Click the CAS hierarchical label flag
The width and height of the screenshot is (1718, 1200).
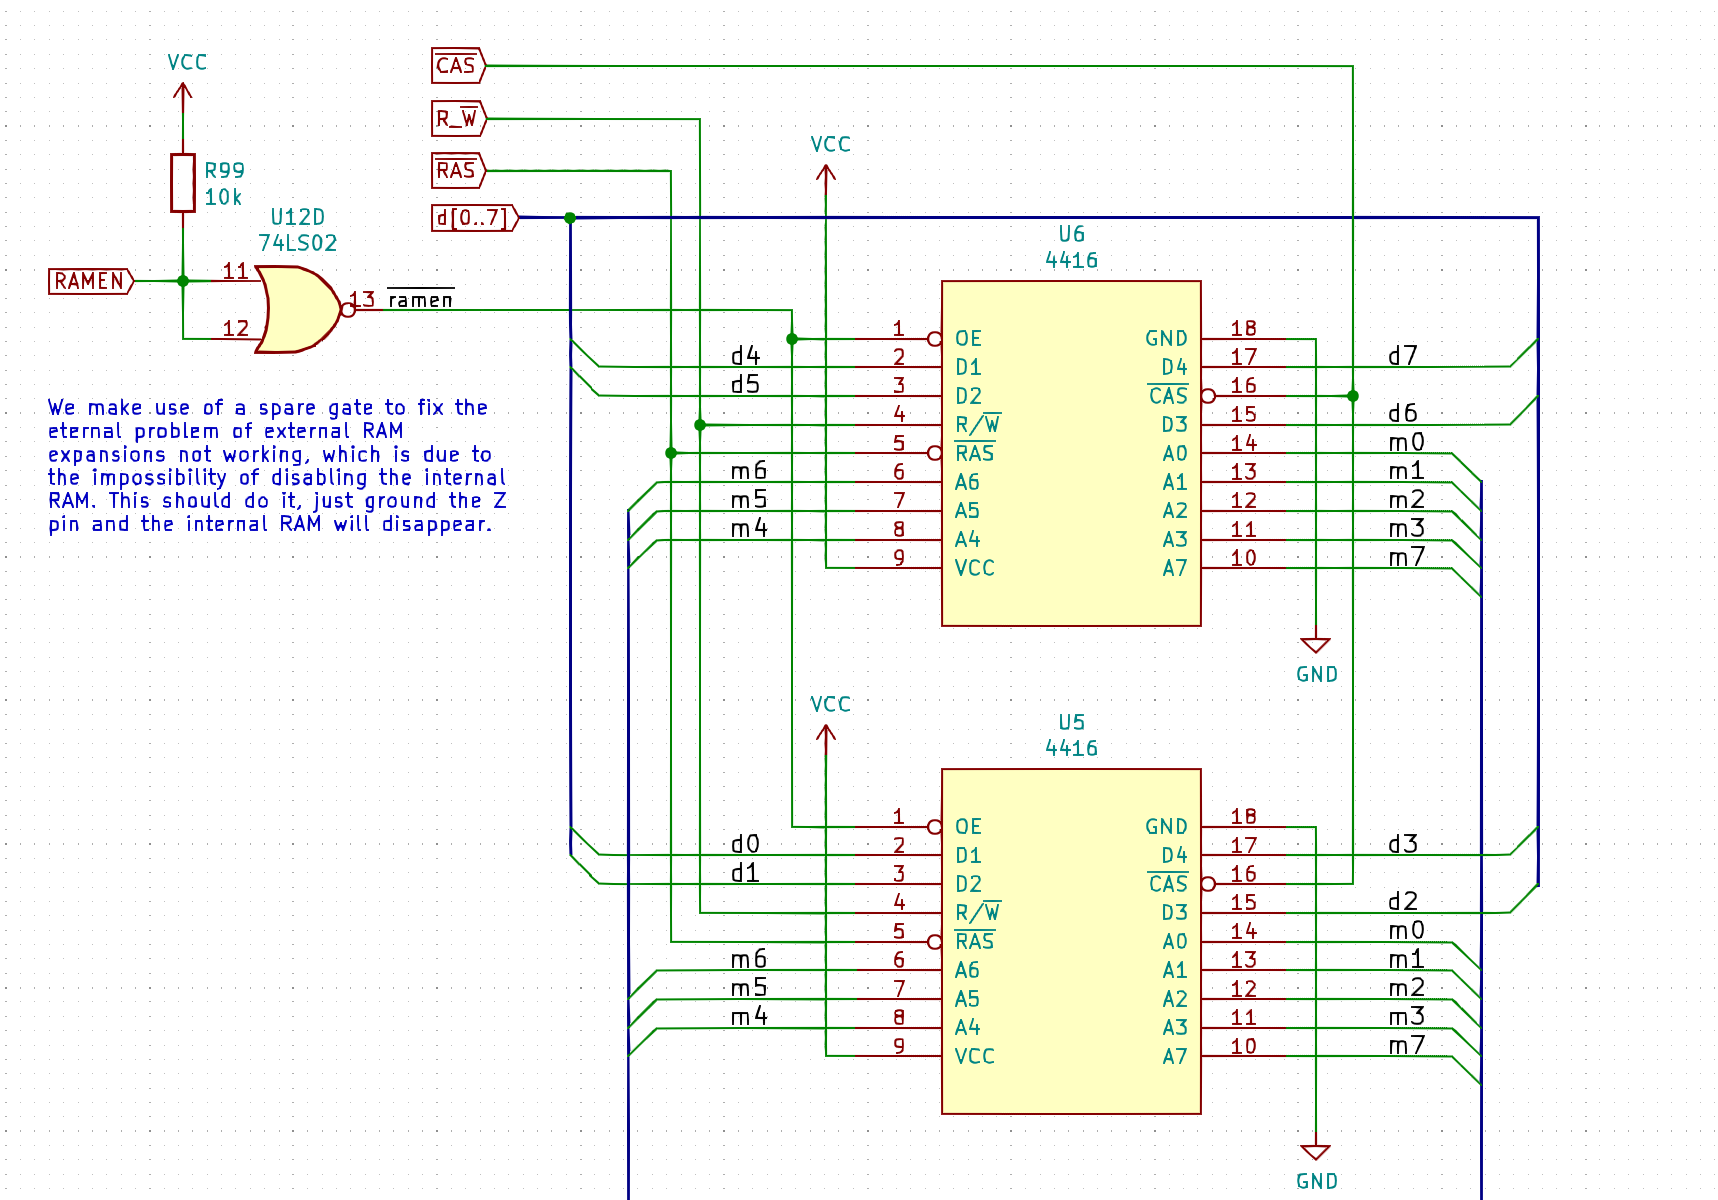click(458, 66)
